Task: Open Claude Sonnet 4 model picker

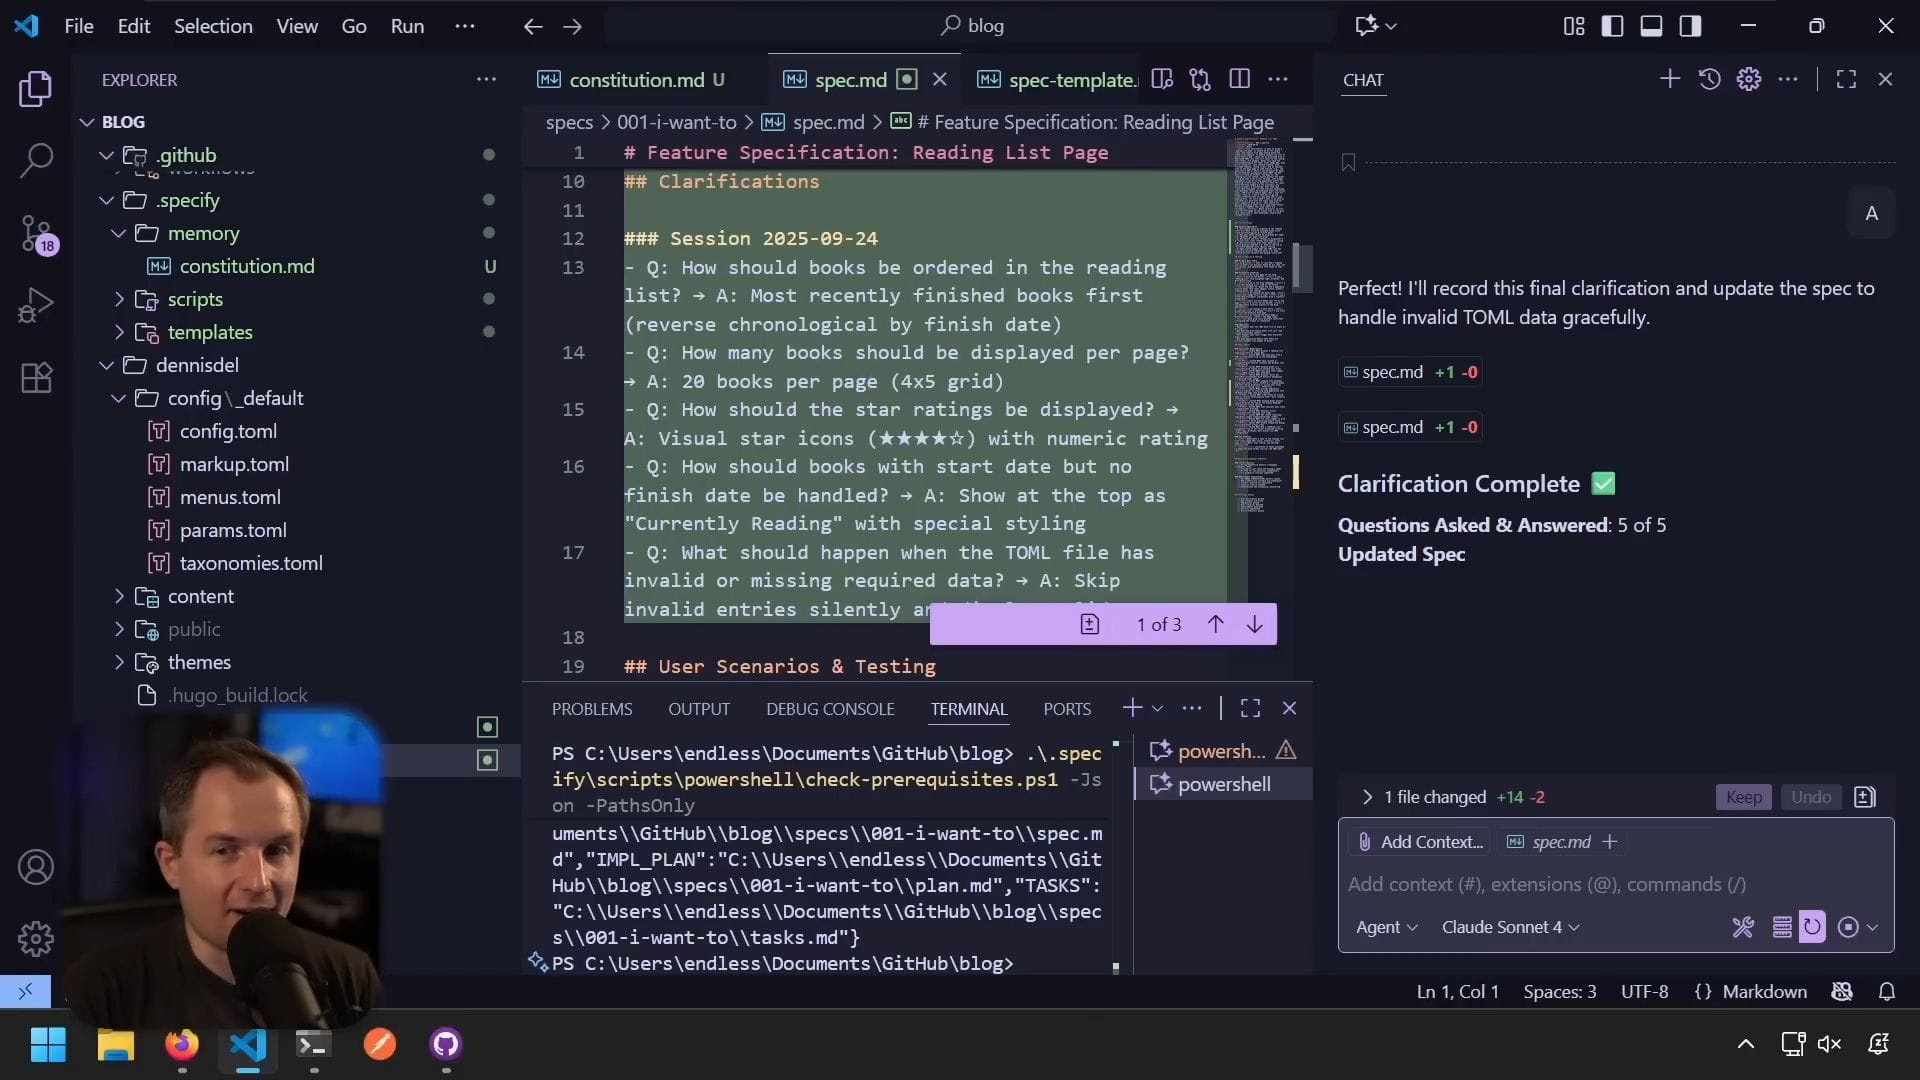Action: coord(1510,927)
